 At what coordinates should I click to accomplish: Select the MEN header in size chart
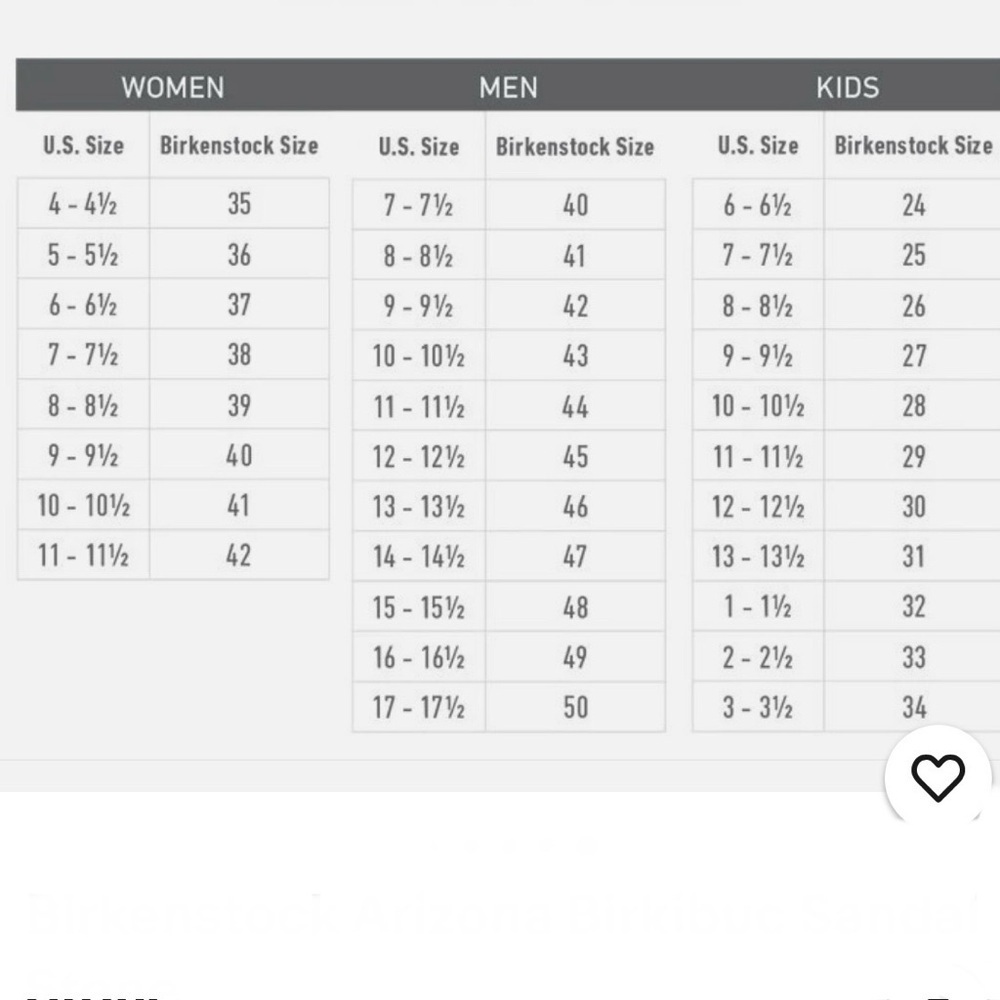point(508,87)
